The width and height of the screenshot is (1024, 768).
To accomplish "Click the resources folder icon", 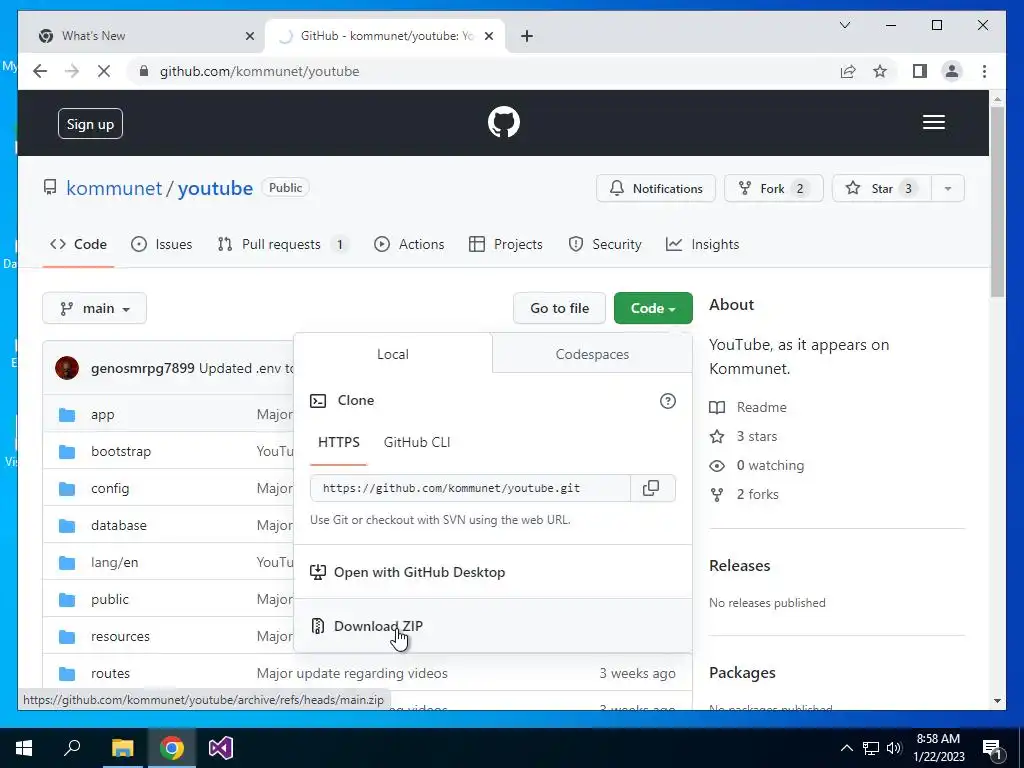I will (67, 637).
